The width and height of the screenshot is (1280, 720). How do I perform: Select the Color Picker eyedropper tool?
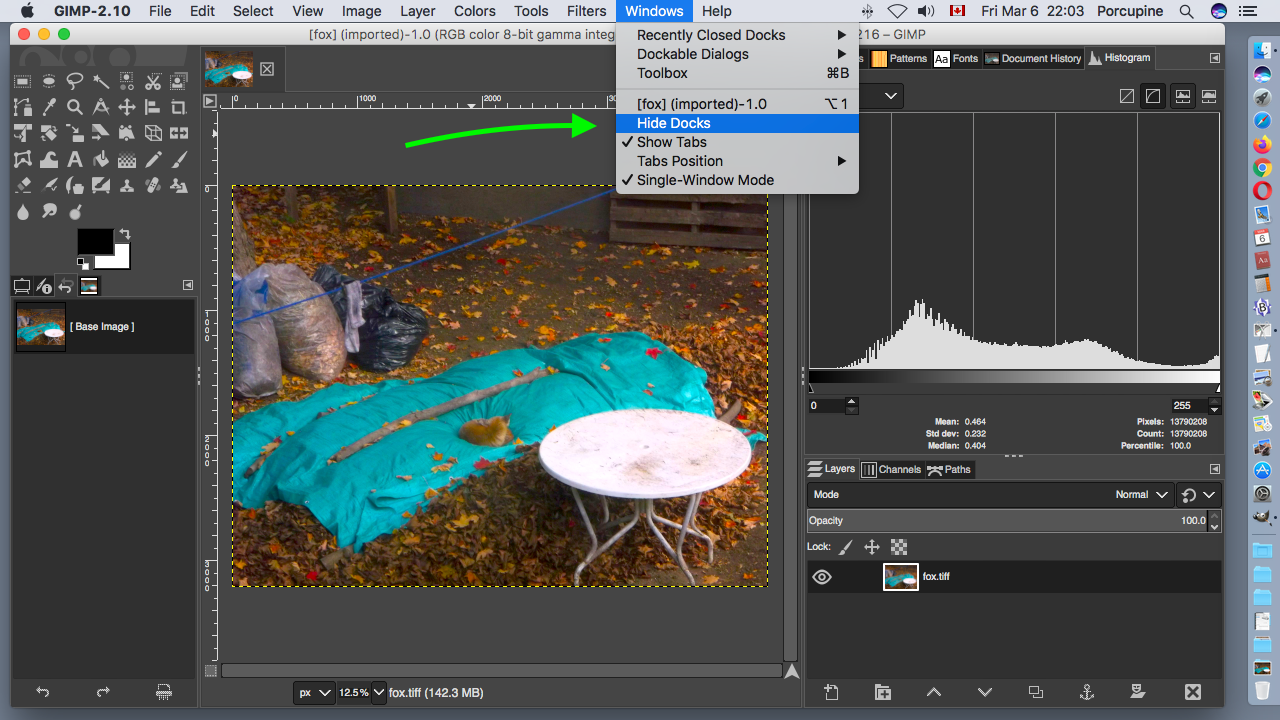pos(48,107)
